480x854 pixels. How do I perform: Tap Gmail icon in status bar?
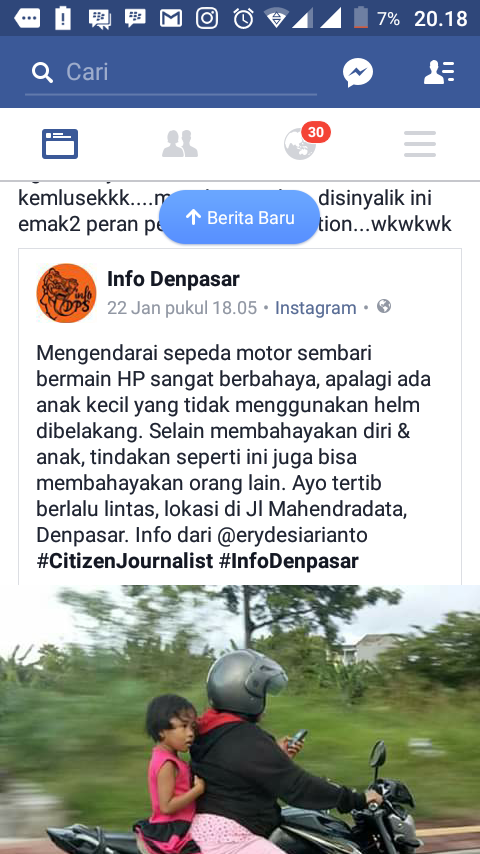point(171,19)
